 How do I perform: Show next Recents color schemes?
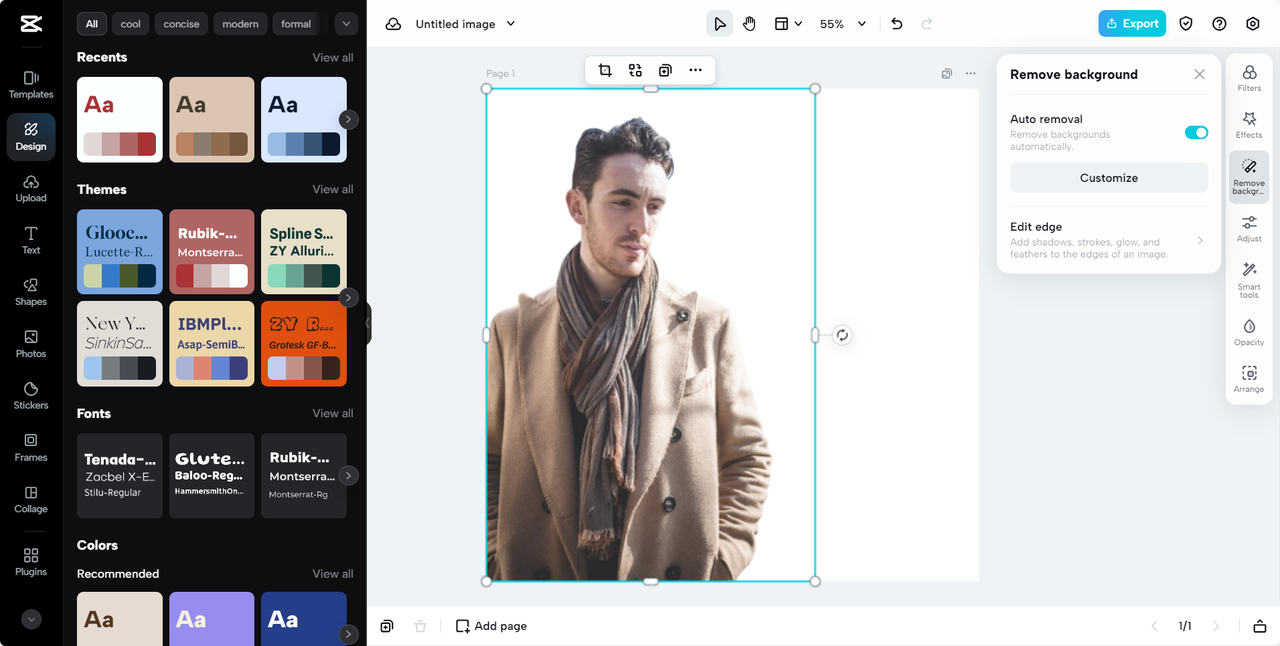[x=348, y=119]
